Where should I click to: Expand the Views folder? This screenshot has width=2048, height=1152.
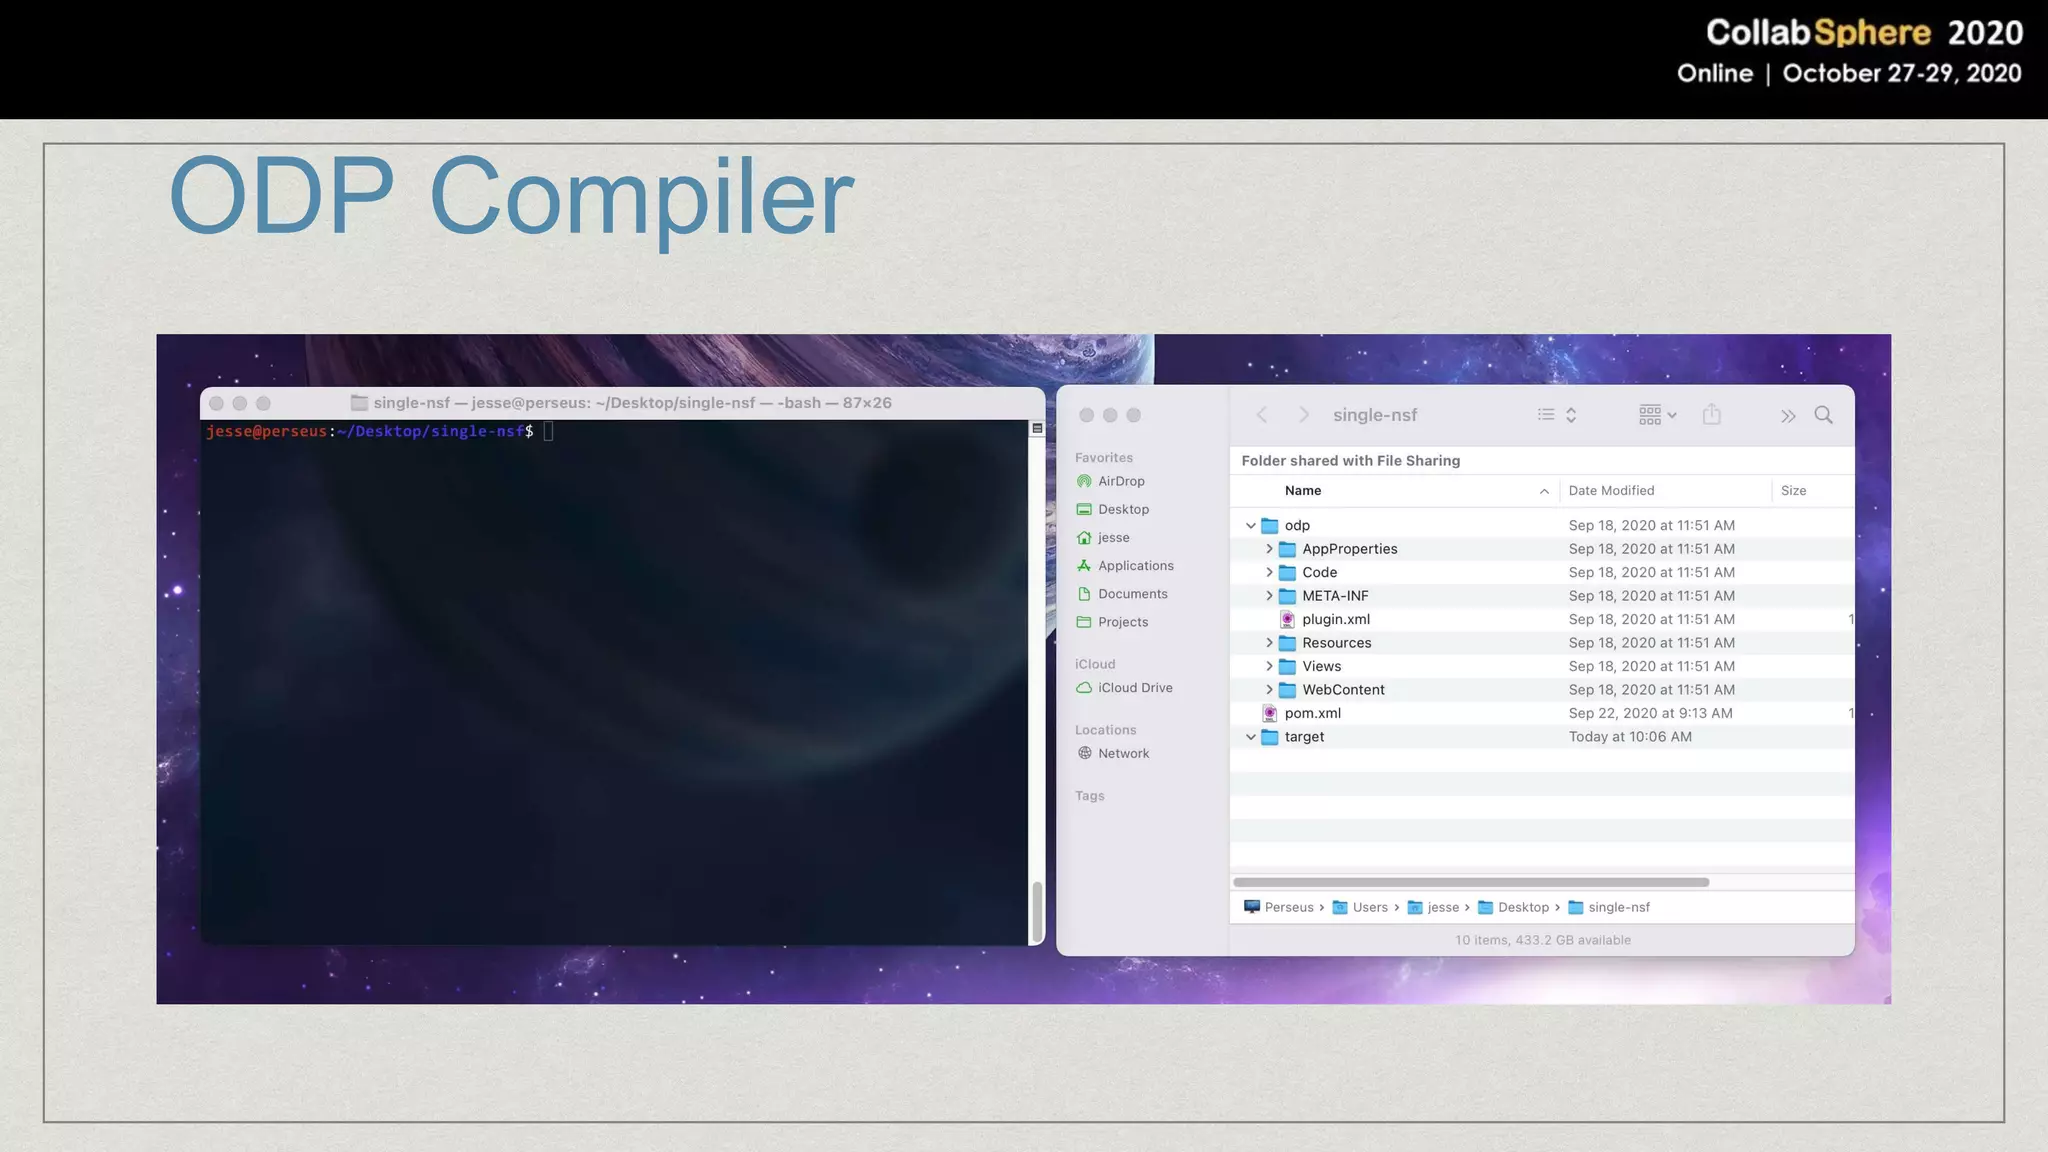tap(1269, 666)
